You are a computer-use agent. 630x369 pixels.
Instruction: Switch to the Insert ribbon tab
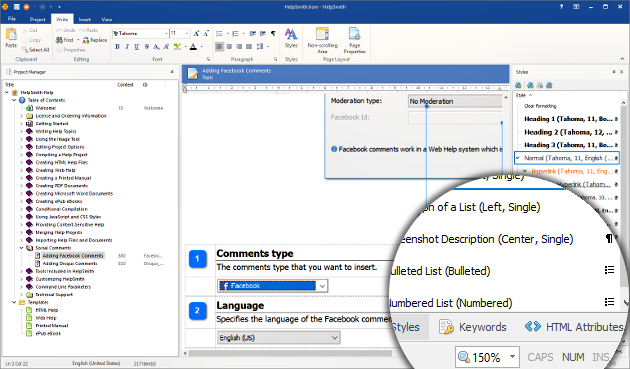pyautogui.click(x=84, y=19)
